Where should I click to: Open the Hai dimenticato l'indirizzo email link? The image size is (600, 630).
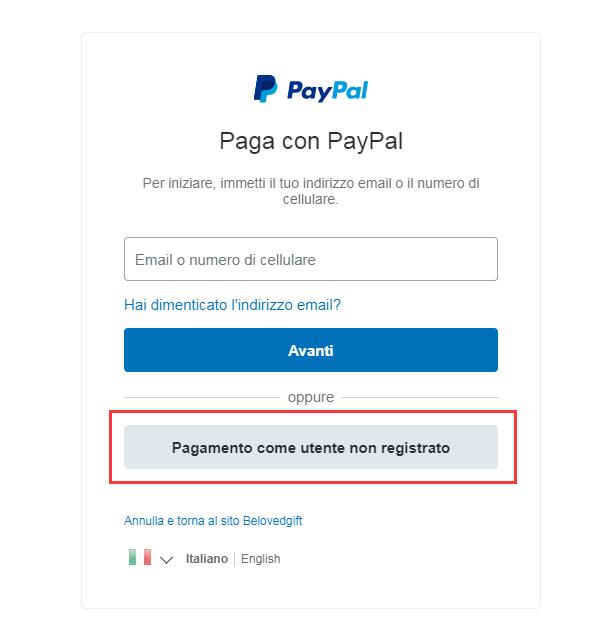coord(232,305)
